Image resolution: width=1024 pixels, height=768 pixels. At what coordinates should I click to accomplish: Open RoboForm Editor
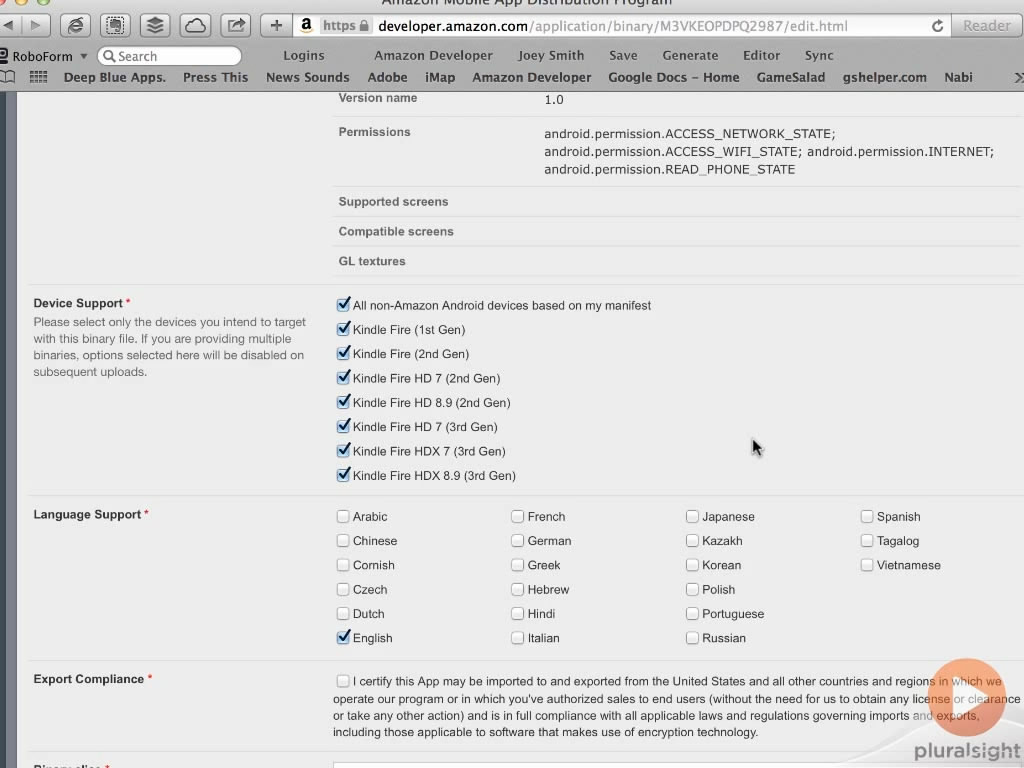[x=761, y=56]
